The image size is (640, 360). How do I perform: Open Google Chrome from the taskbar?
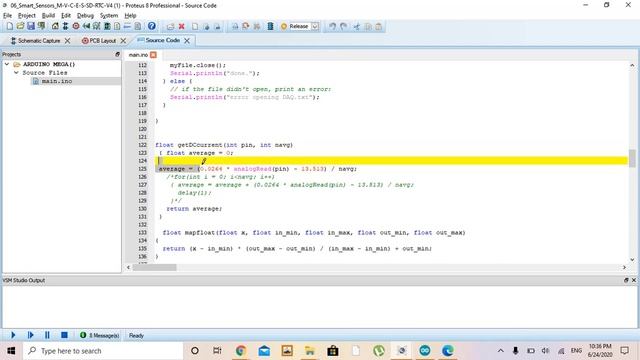pos(240,351)
